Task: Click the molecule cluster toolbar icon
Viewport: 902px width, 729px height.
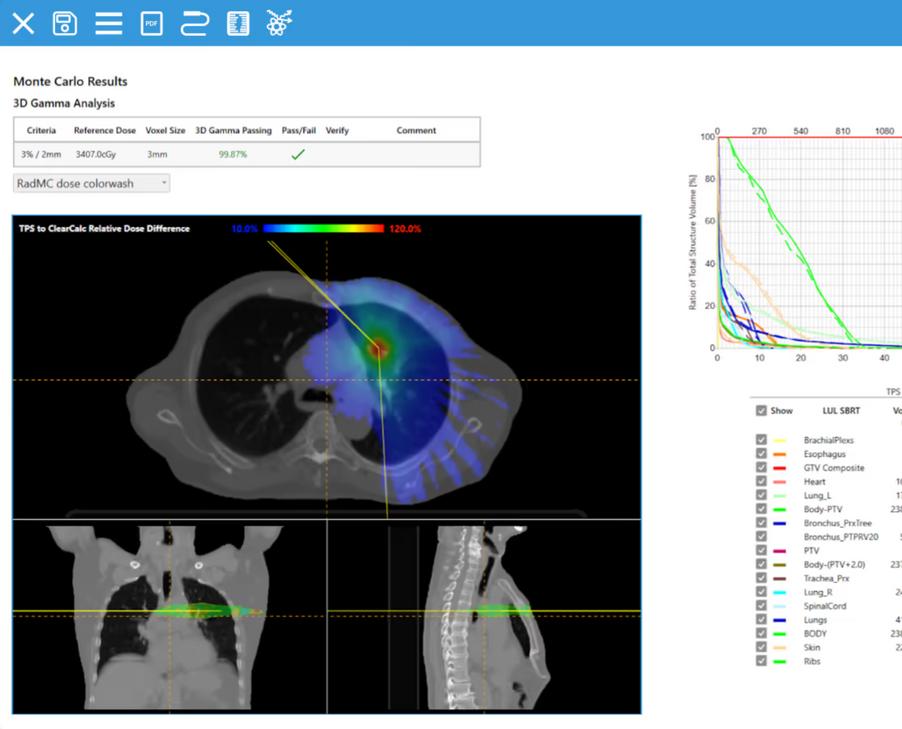Action: pyautogui.click(x=280, y=23)
